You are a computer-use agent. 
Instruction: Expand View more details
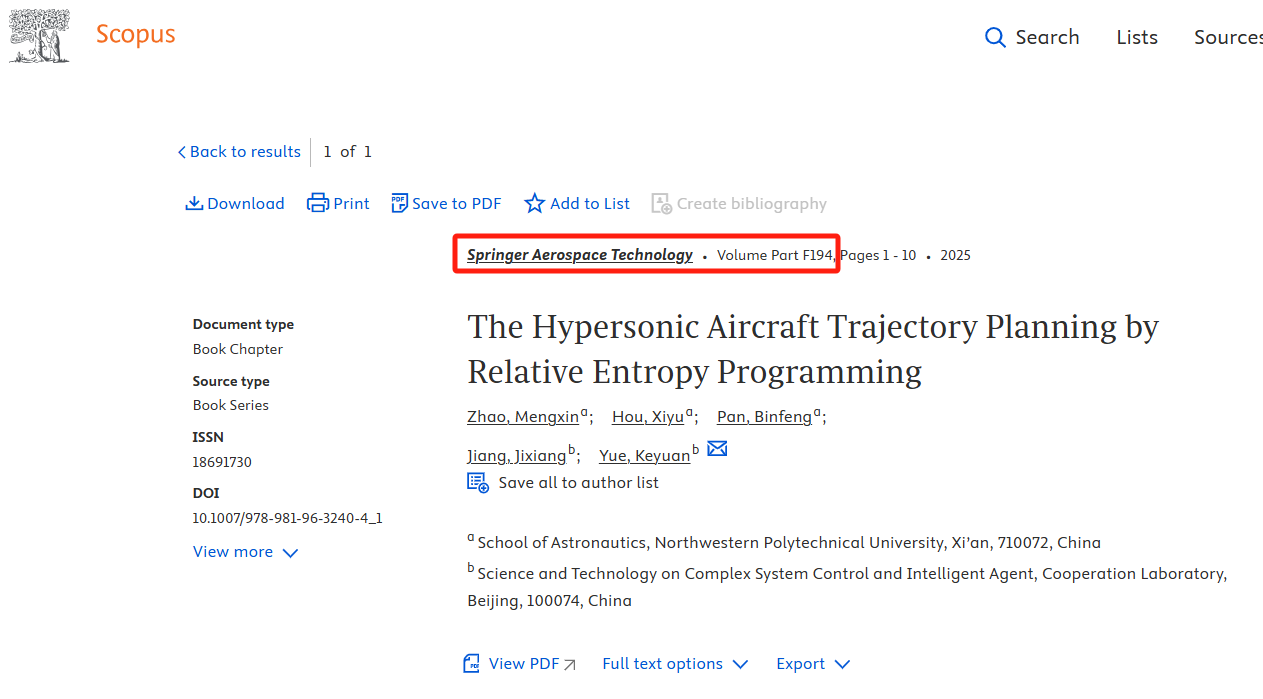tap(245, 552)
